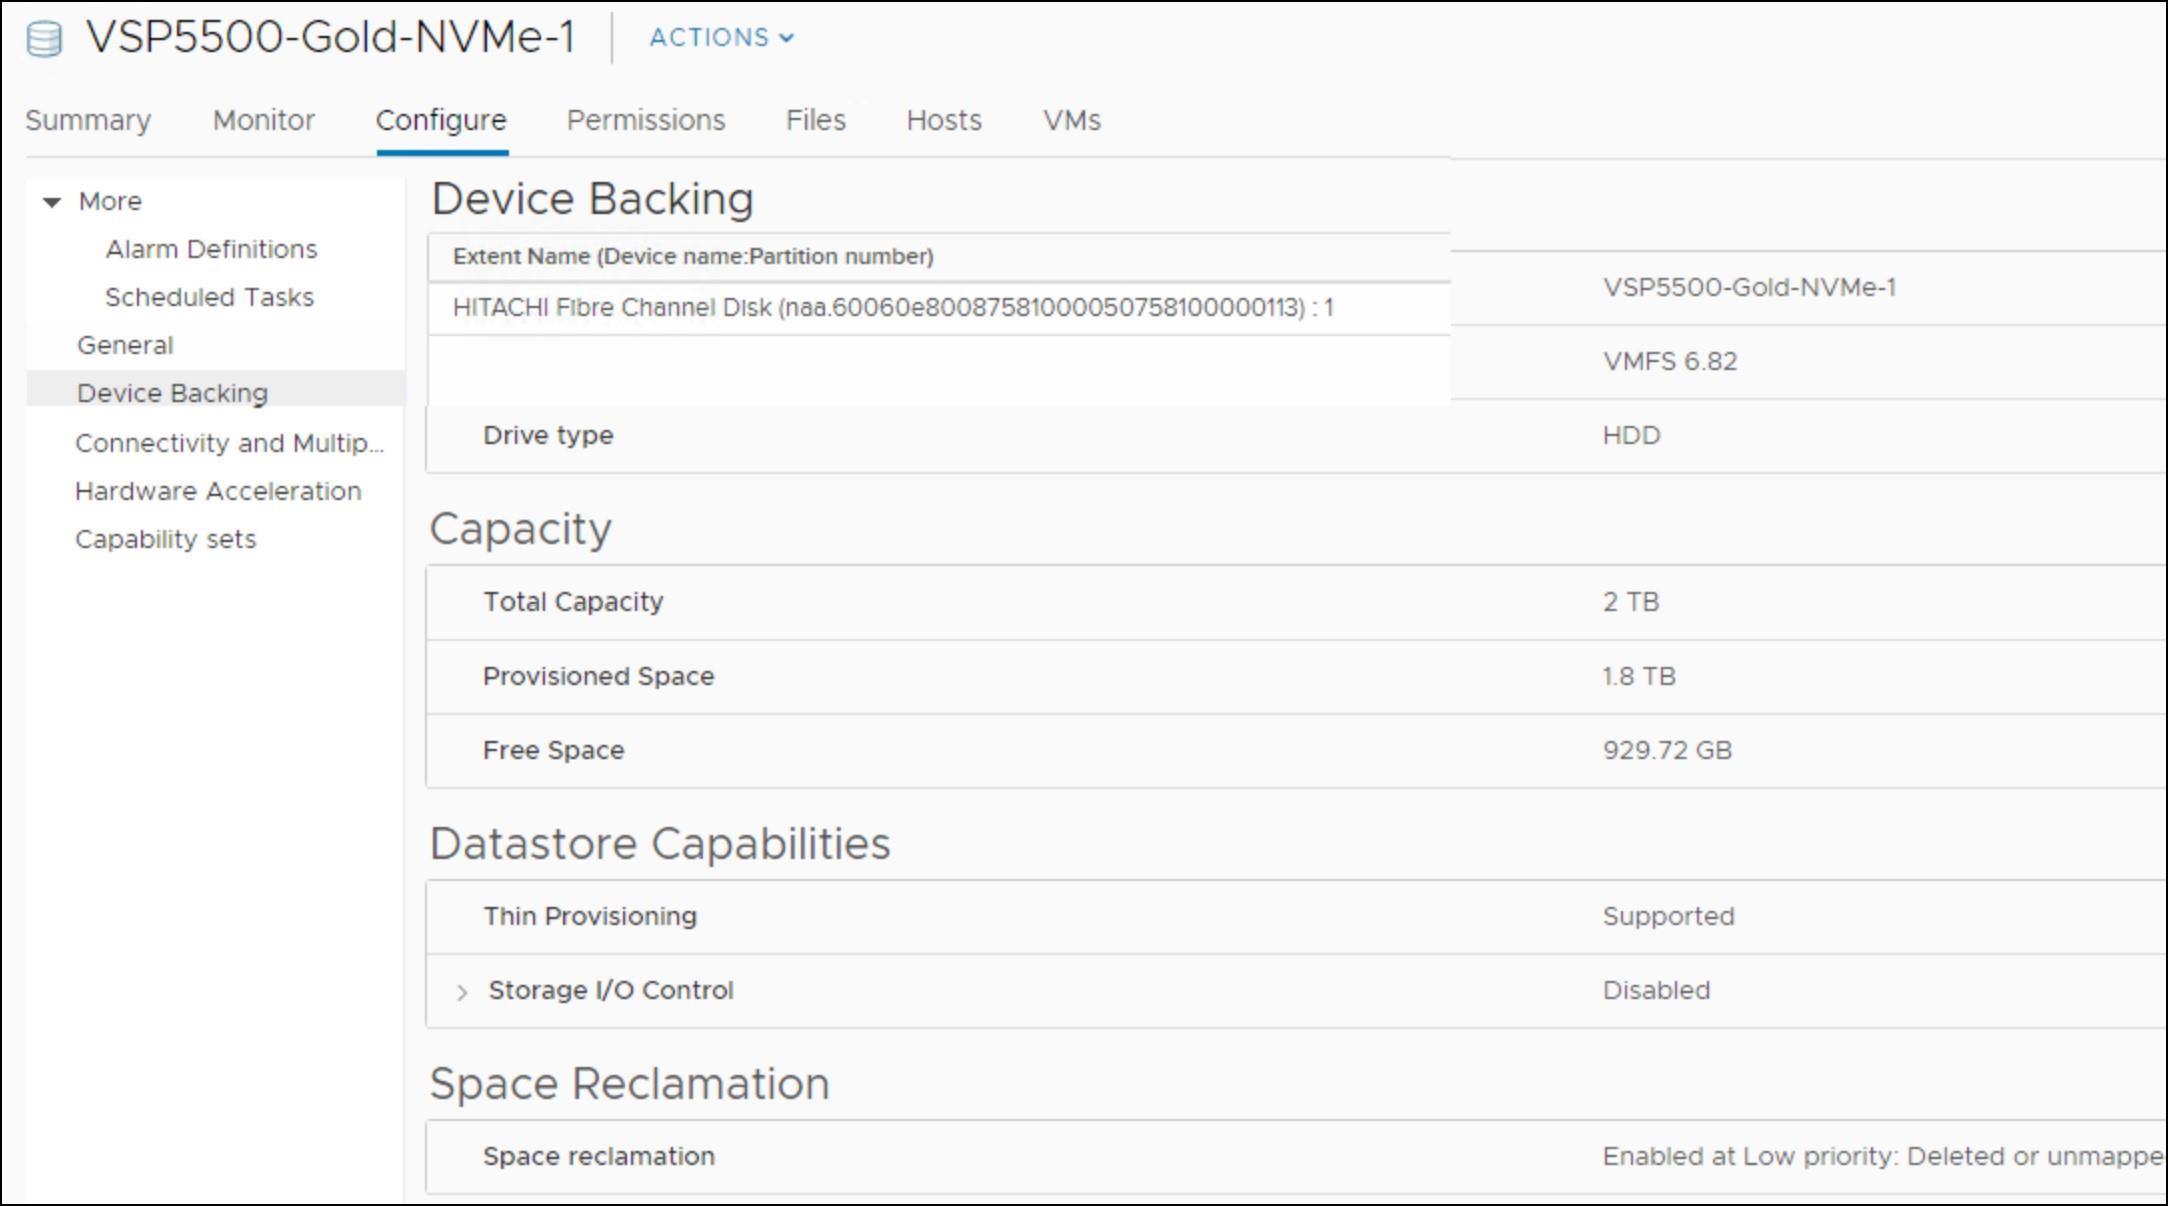This screenshot has width=2168, height=1206.
Task: Select Alarm Definitions in the sidebar
Action: click(210, 249)
